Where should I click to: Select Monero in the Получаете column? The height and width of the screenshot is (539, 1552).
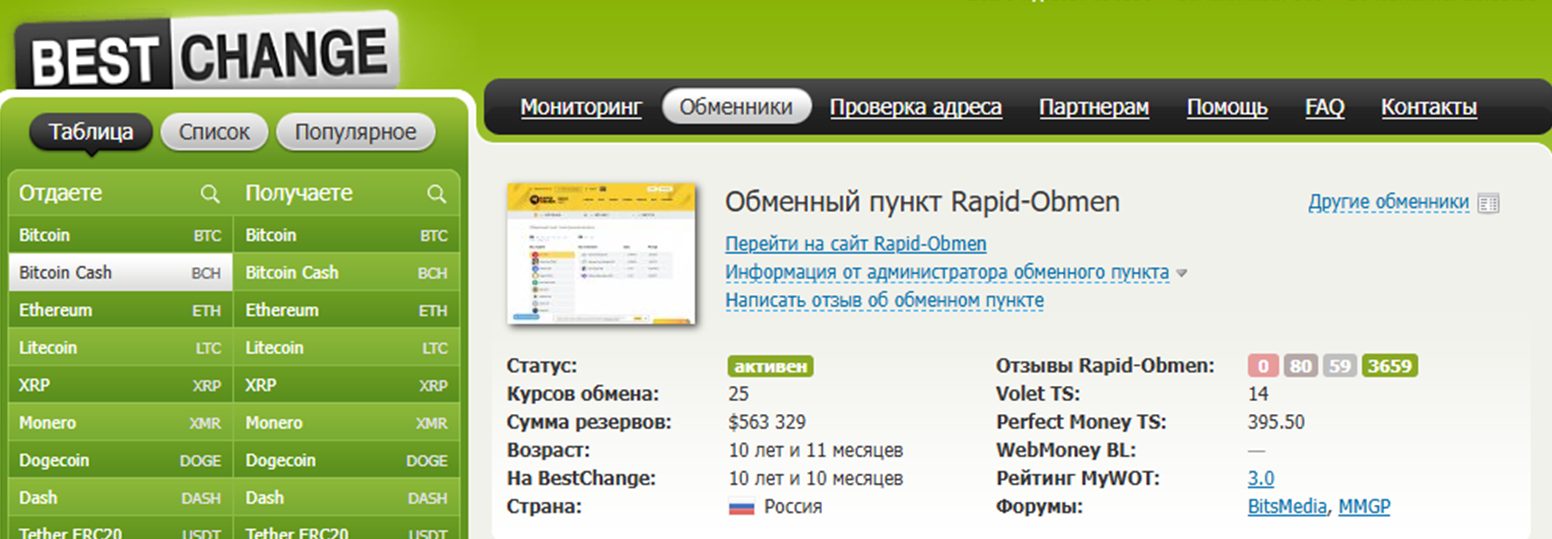pos(346,423)
